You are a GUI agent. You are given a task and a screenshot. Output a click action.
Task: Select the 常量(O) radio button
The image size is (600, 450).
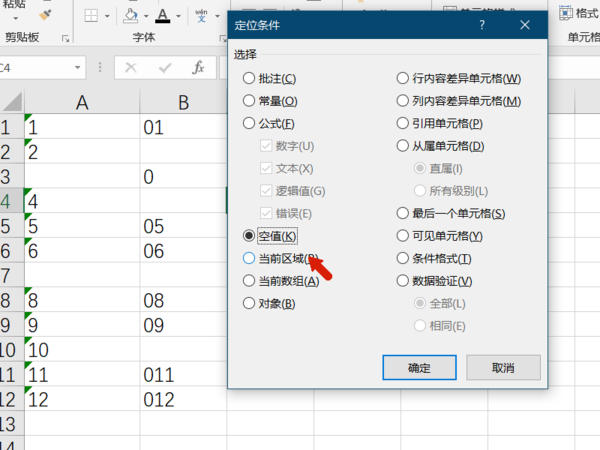coord(249,101)
